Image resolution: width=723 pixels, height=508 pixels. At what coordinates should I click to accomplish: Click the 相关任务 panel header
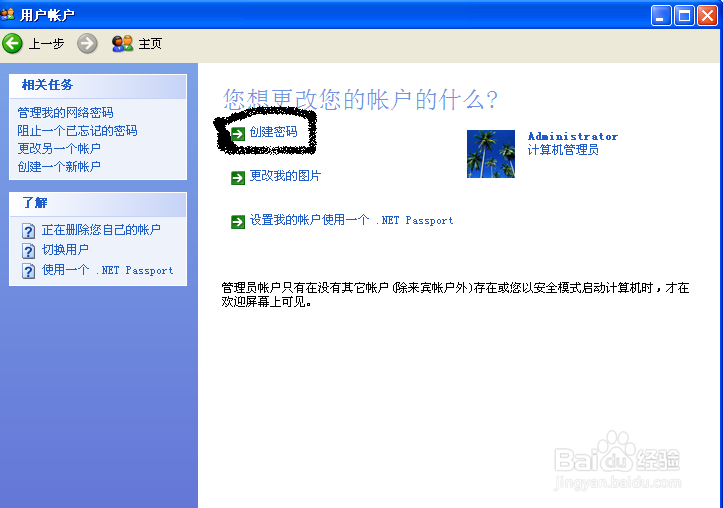point(98,87)
